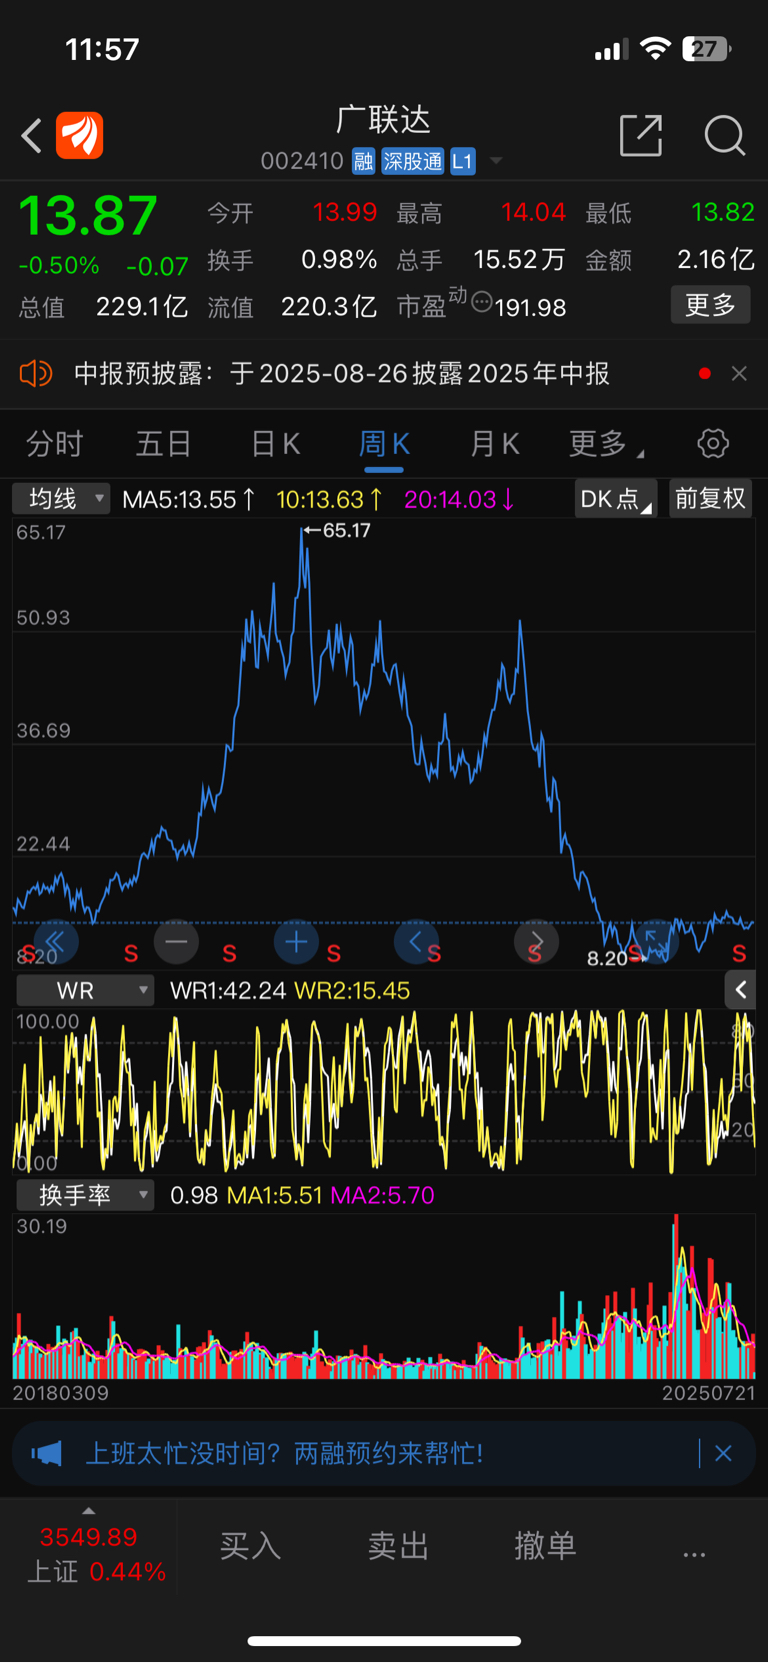This screenshot has width=768, height=1663.
Task: Tap the 广联达 stock title
Action: click(384, 120)
